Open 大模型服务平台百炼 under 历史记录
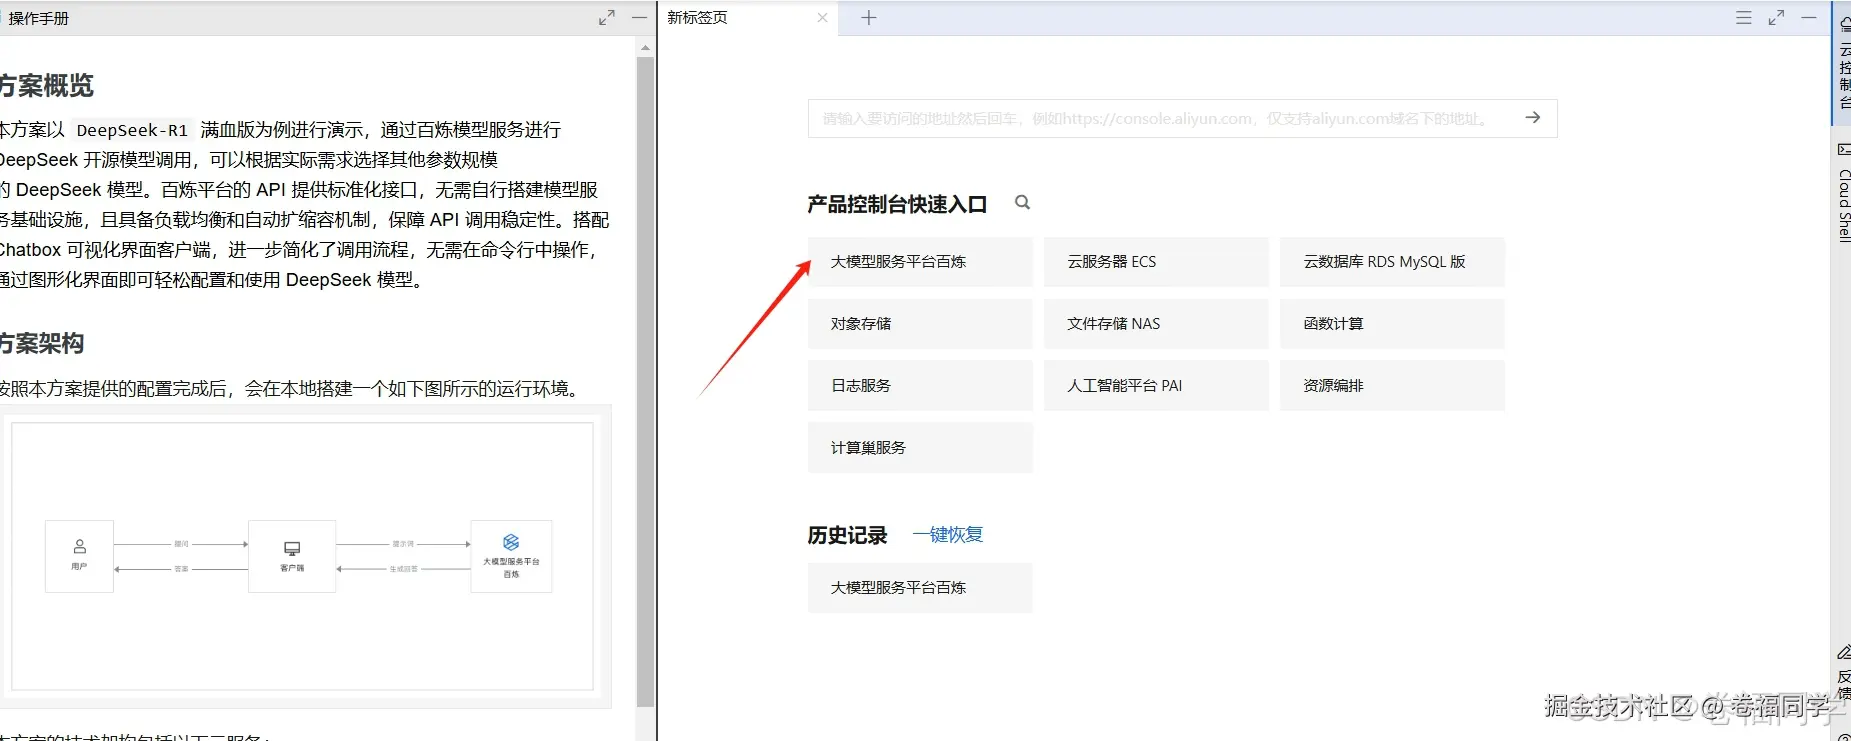Image resolution: width=1851 pixels, height=741 pixels. click(x=920, y=588)
